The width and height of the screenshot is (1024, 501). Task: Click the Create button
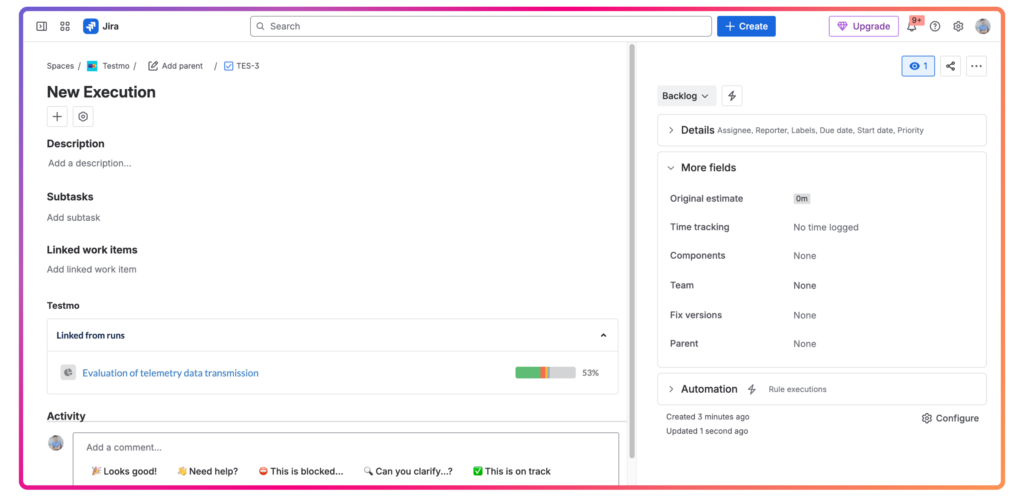(x=746, y=26)
